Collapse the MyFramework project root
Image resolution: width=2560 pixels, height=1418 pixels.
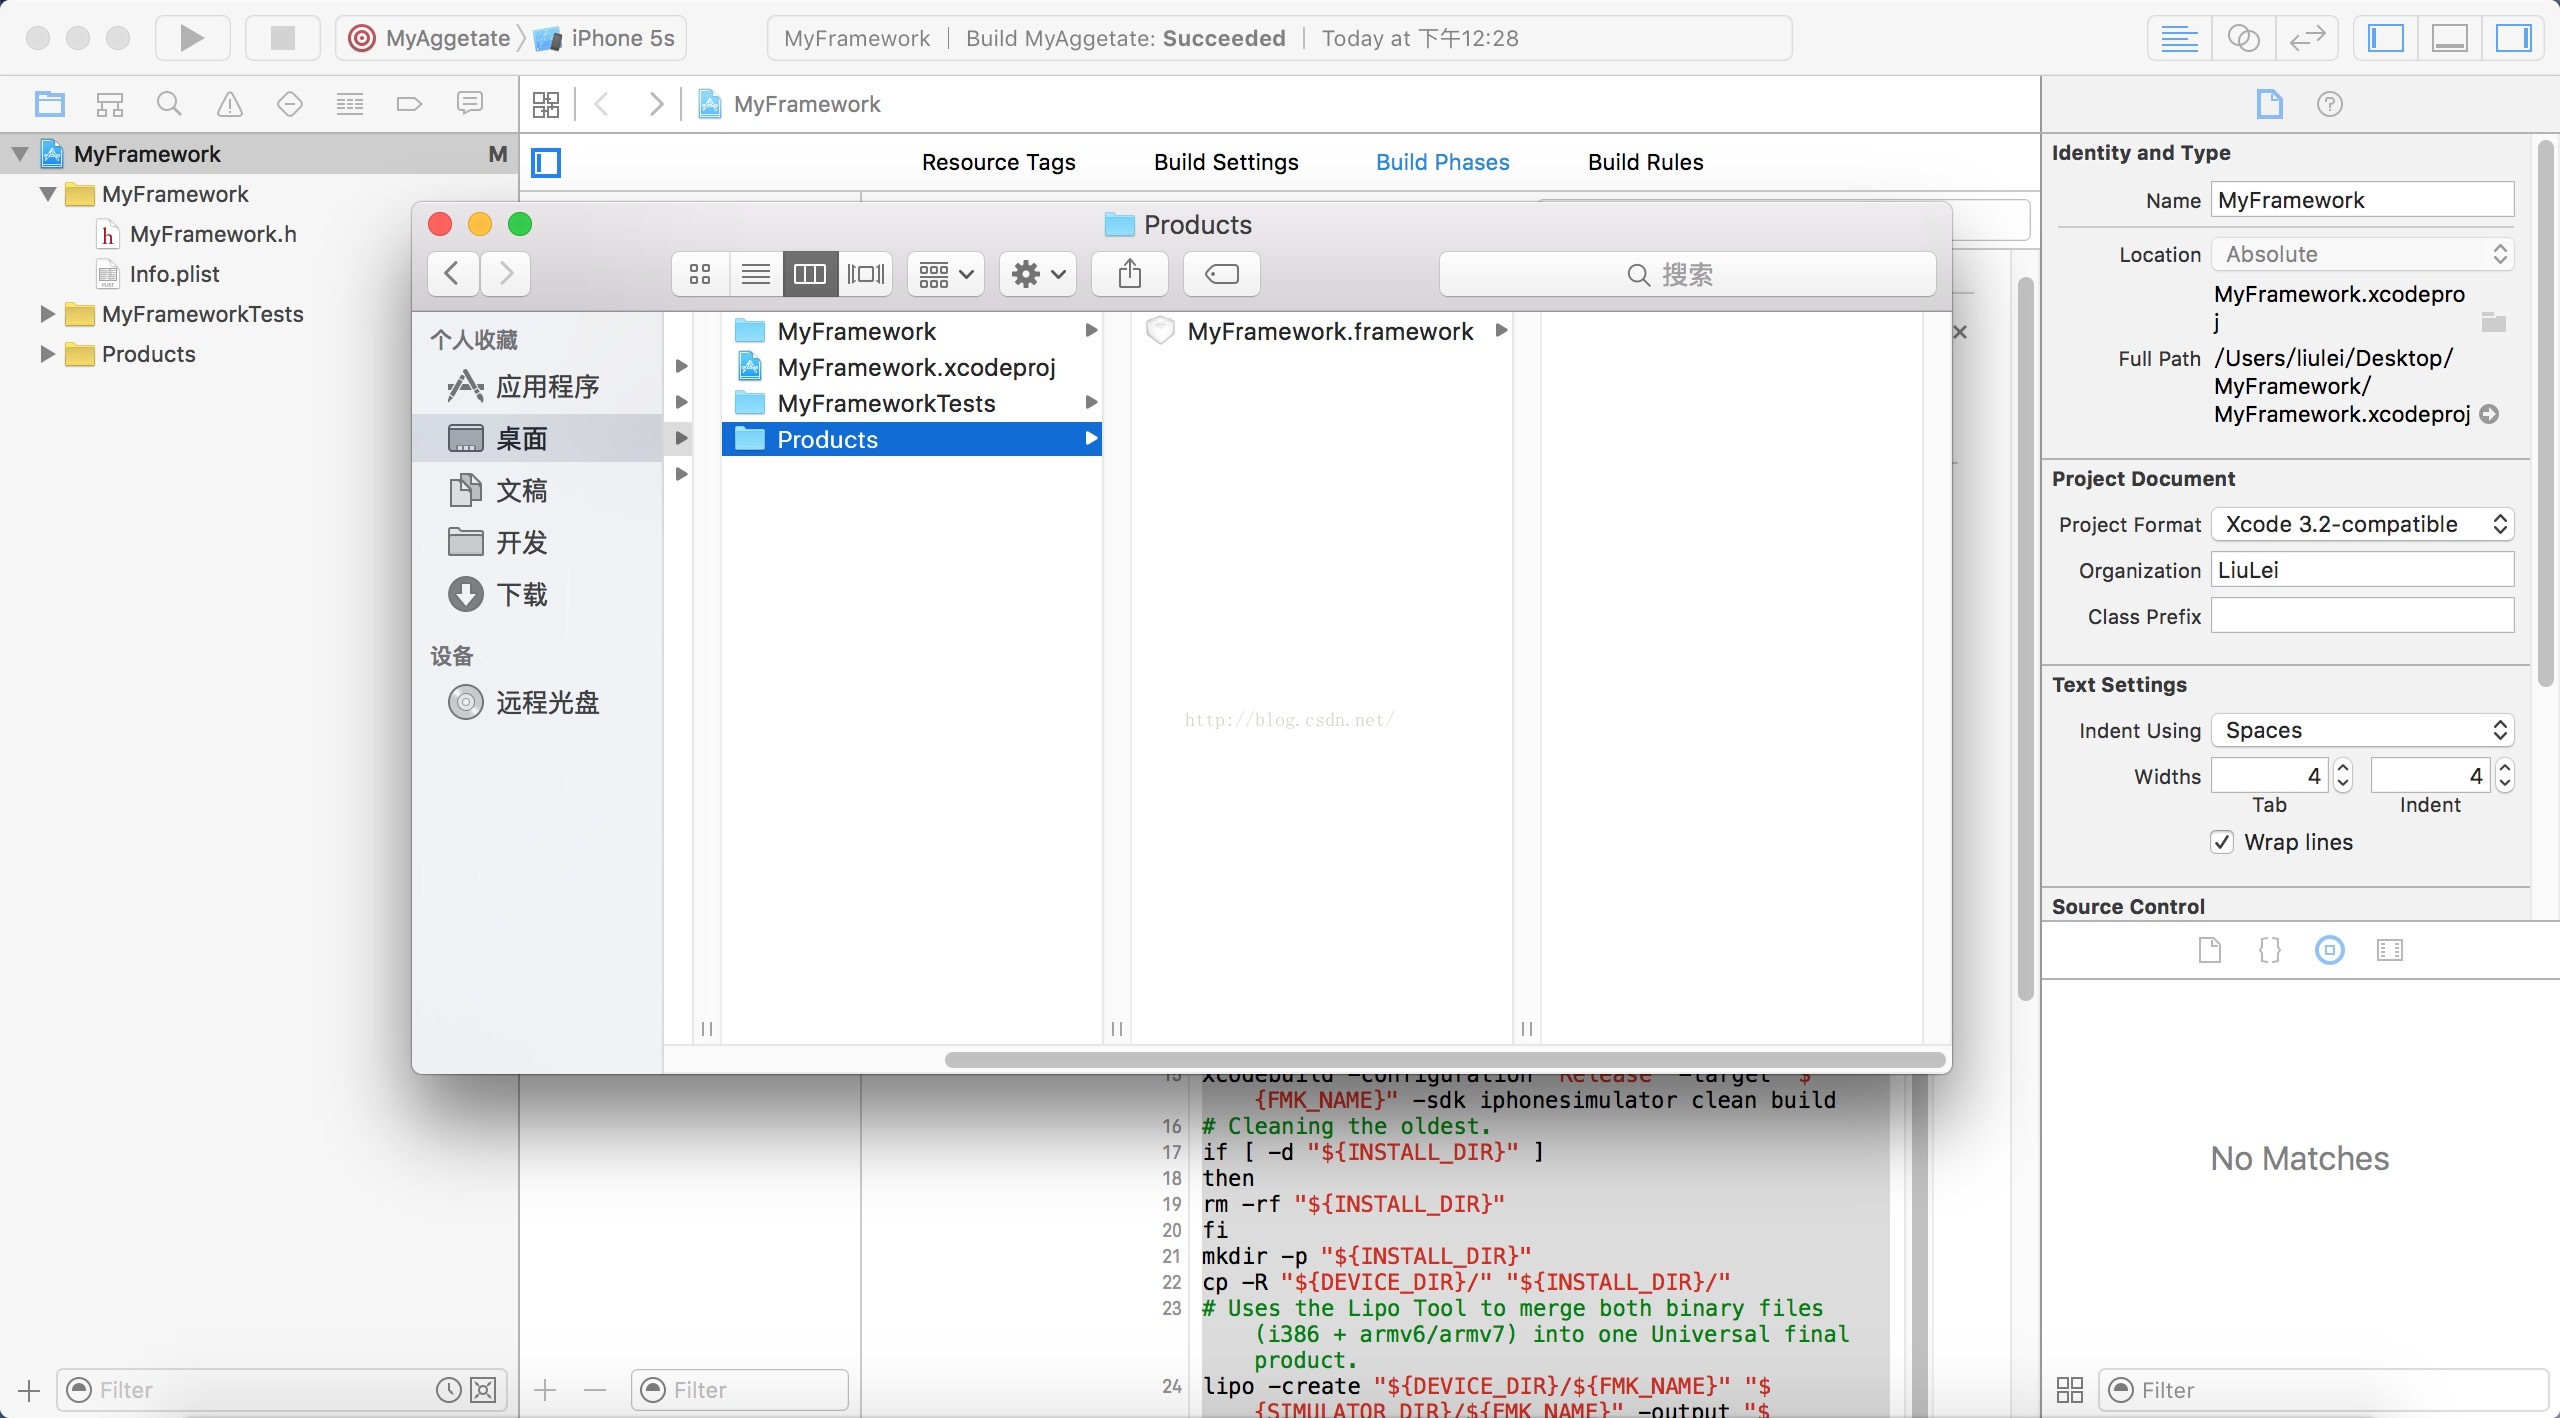point(20,154)
